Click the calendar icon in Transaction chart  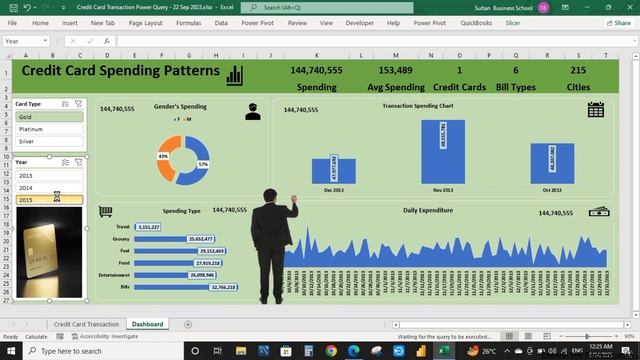(596, 109)
